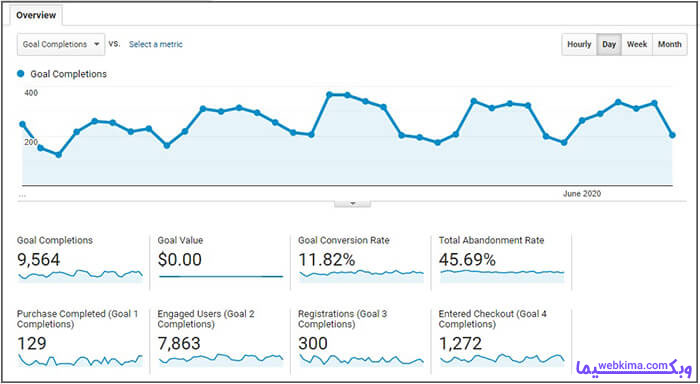
Task: Select the Entered Checkout Goal 4 value 1,272
Action: pos(460,343)
